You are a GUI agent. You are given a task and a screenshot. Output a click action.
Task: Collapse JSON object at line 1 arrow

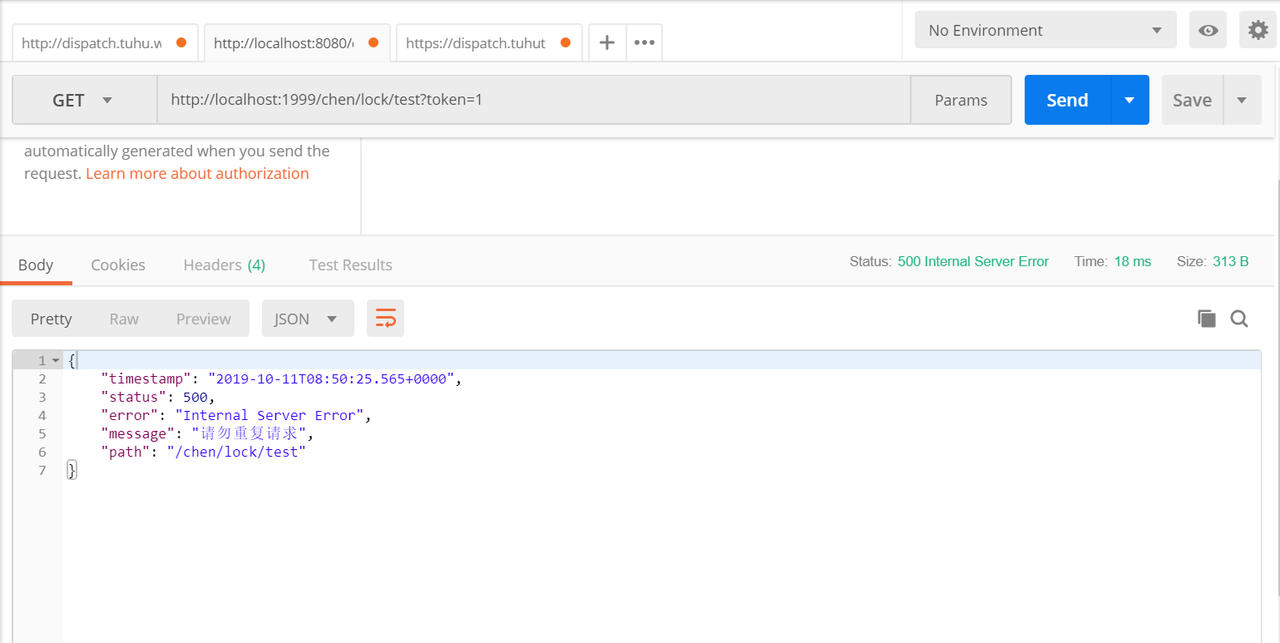(56, 360)
